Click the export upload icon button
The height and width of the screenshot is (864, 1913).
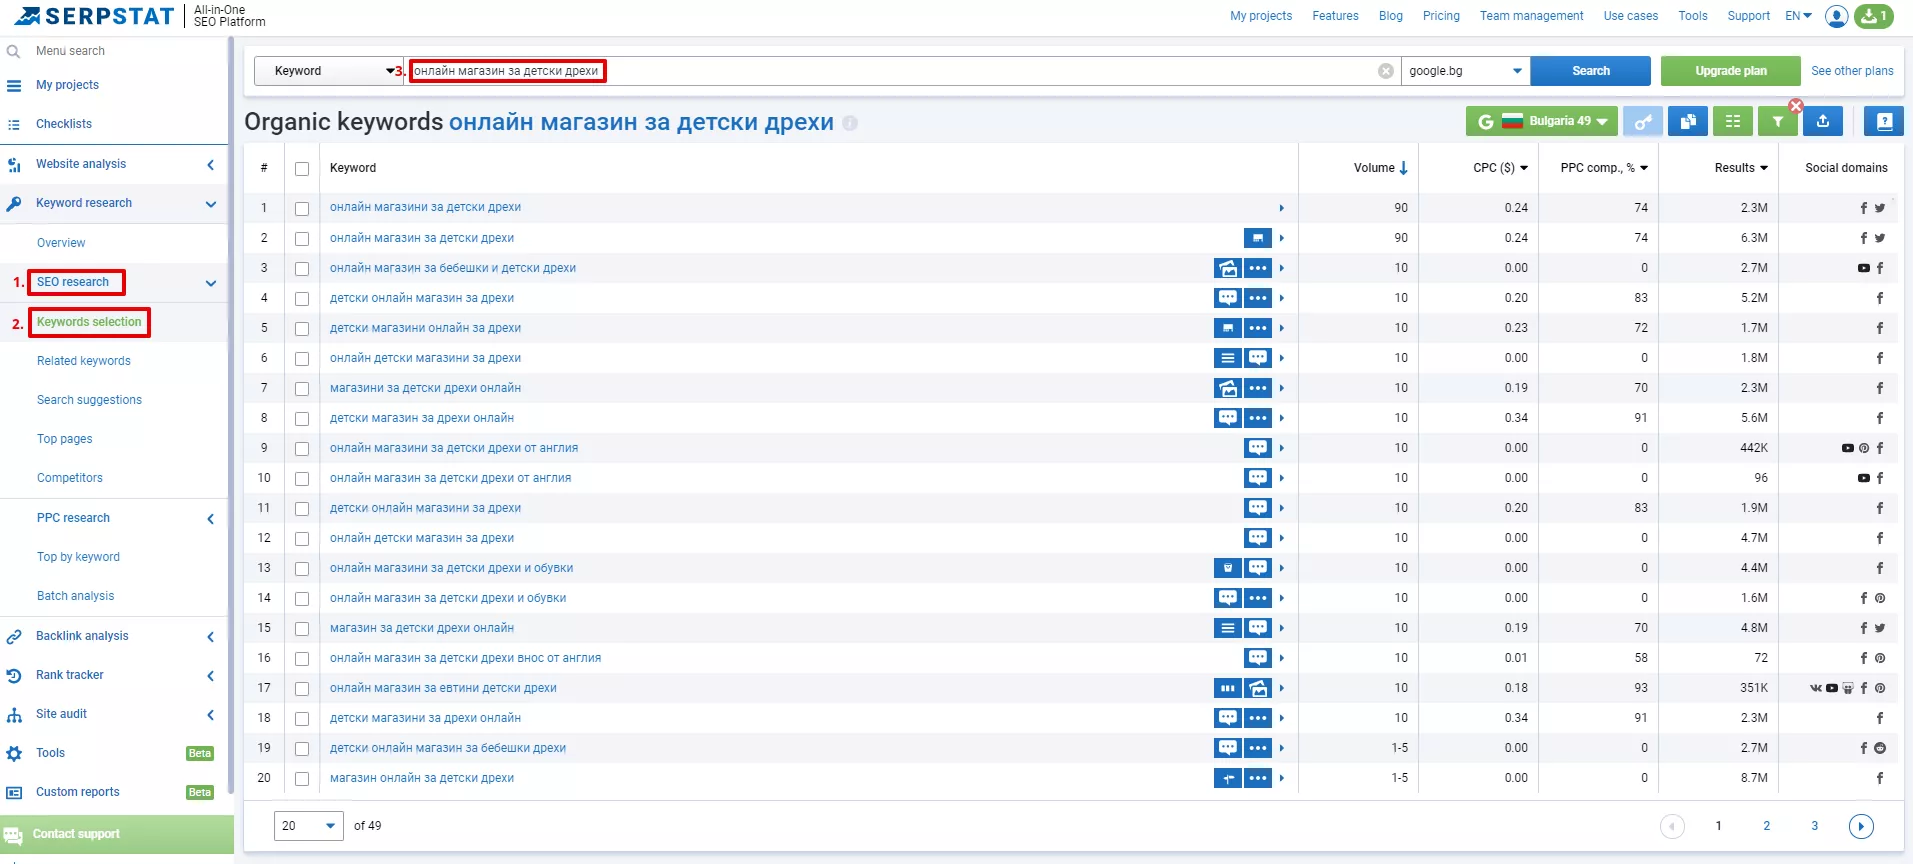pyautogui.click(x=1823, y=121)
